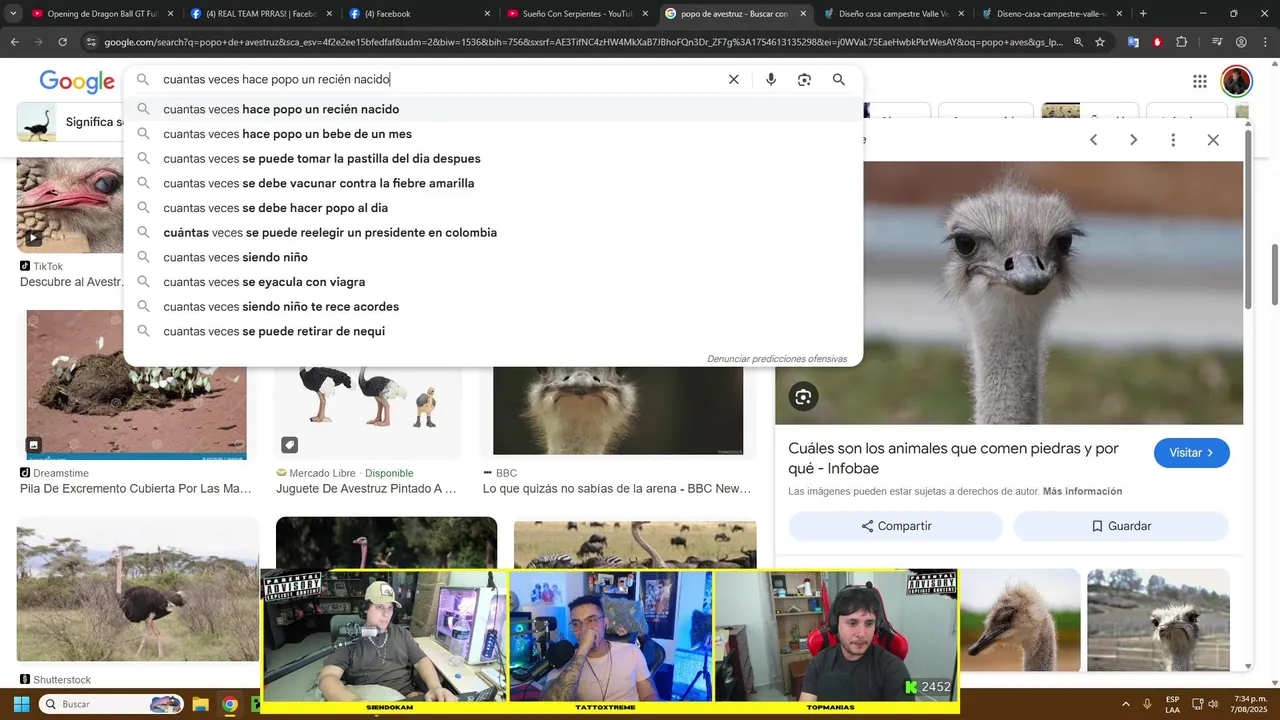This screenshot has height=720, width=1280.
Task: Select suggestion 'vacunar contra la fiebre amarilla'
Action: pyautogui.click(x=493, y=183)
